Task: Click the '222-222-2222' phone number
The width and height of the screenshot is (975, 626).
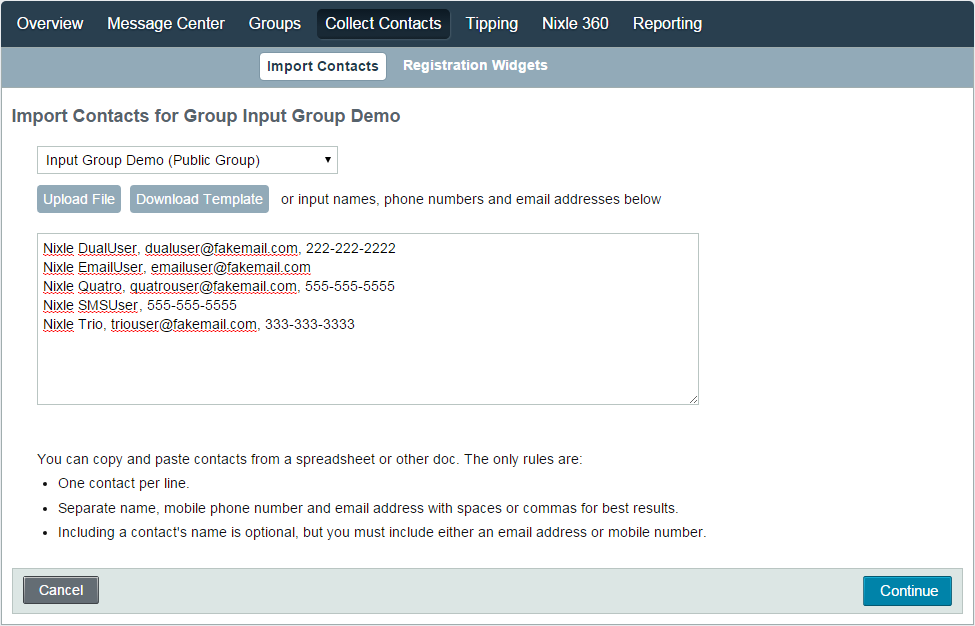Action: click(x=351, y=249)
